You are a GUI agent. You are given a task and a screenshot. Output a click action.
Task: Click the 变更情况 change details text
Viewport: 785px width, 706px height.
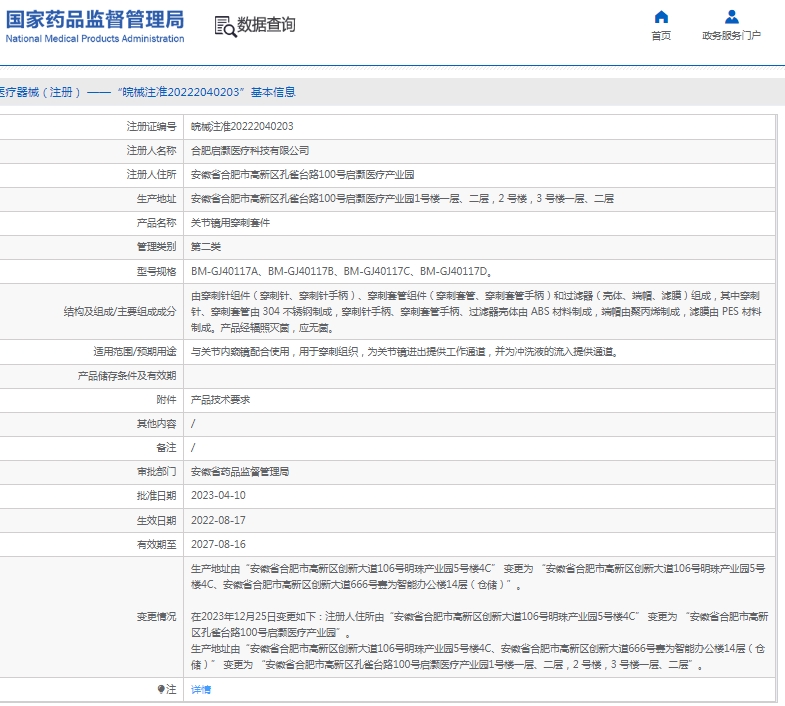[479, 617]
